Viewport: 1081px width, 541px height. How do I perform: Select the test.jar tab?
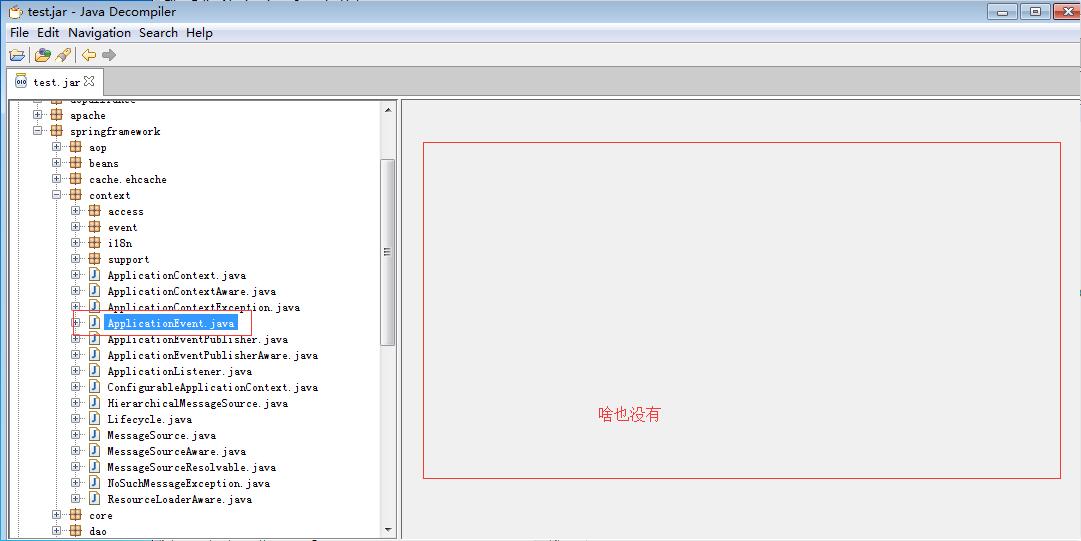click(55, 82)
